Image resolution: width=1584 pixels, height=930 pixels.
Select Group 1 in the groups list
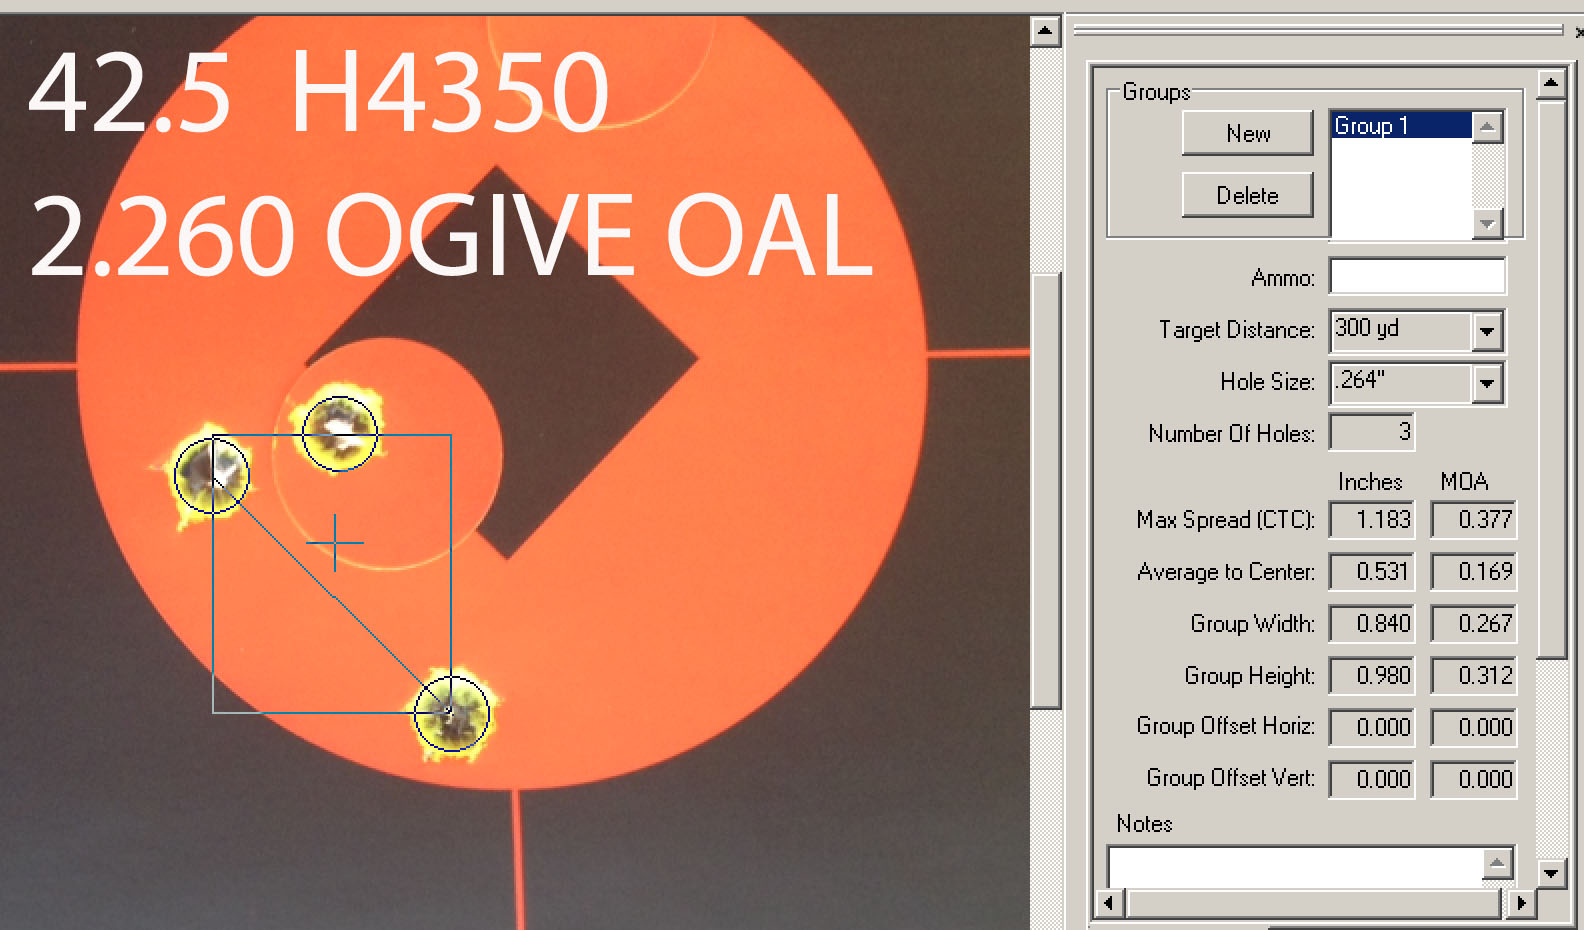1401,126
